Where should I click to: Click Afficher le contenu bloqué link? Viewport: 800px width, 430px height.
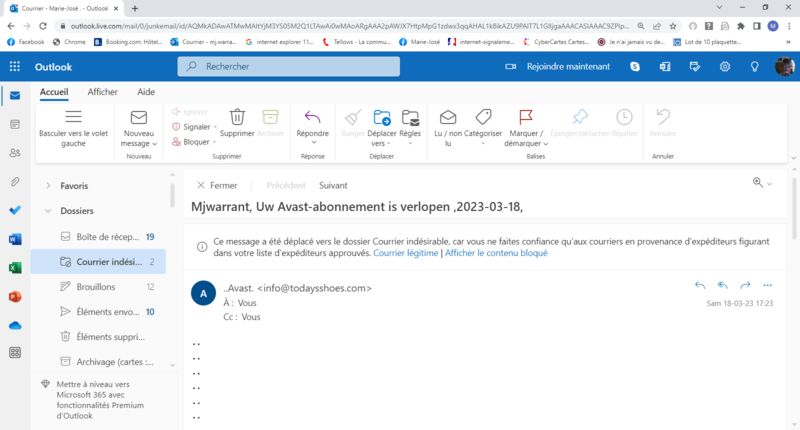pos(496,253)
